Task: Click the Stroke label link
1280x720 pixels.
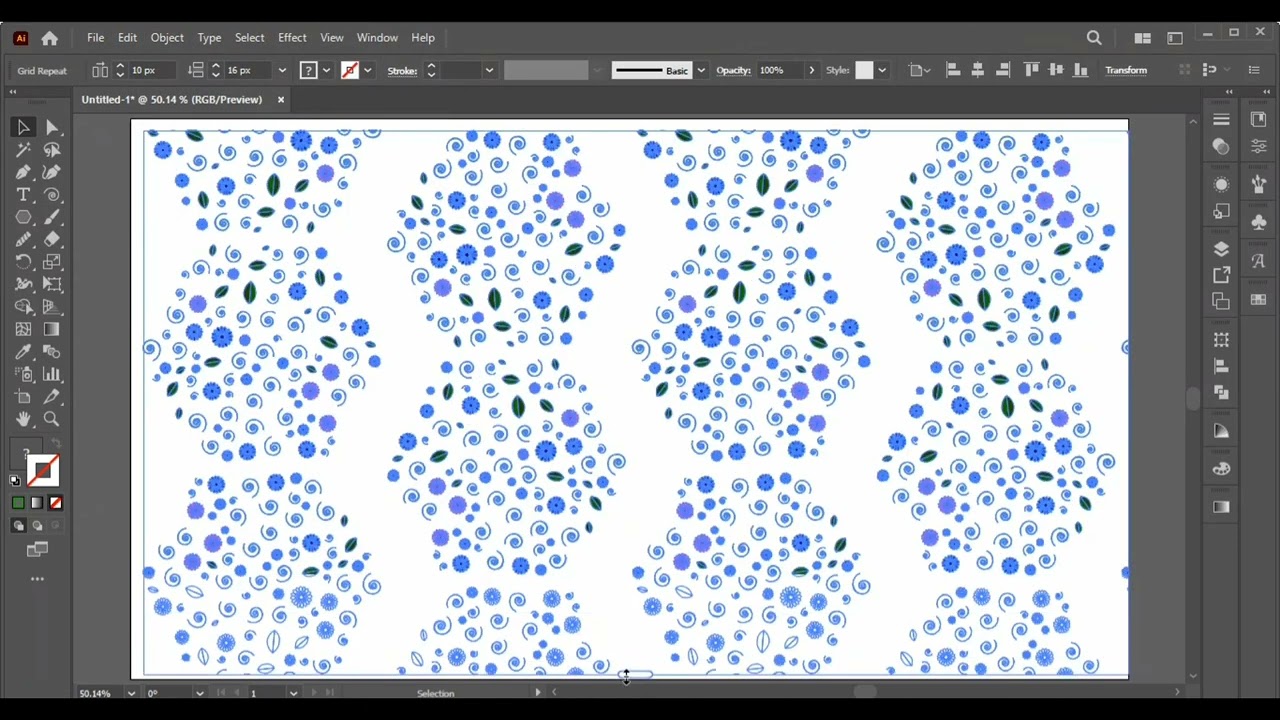Action: tap(402, 70)
